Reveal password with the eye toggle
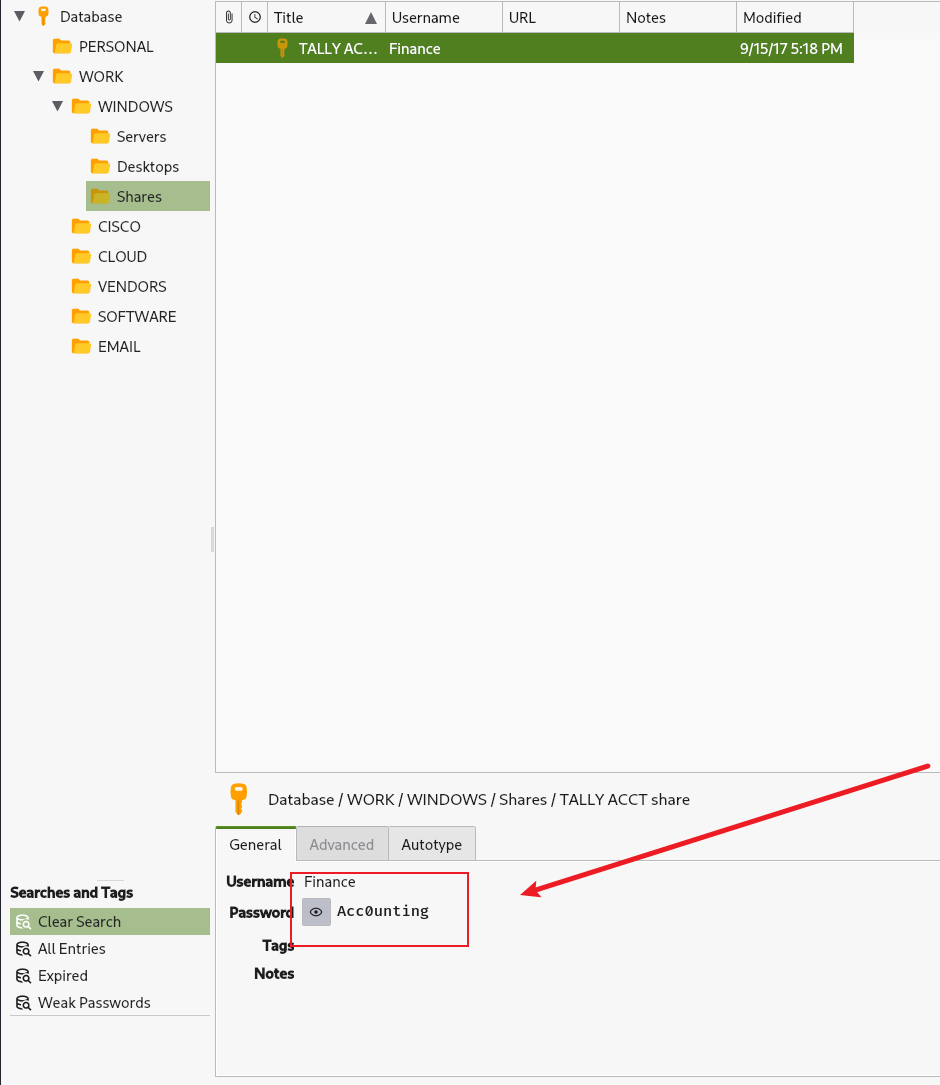The image size is (940, 1085). pos(316,912)
